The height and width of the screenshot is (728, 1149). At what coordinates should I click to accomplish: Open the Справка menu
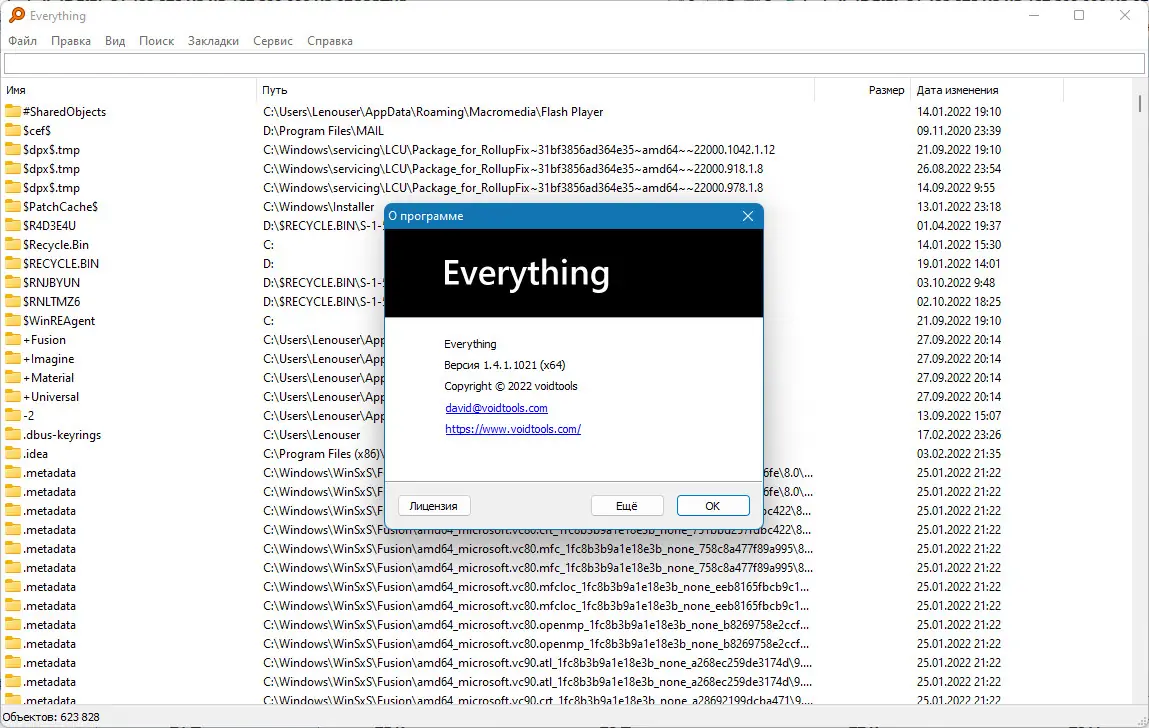click(330, 41)
